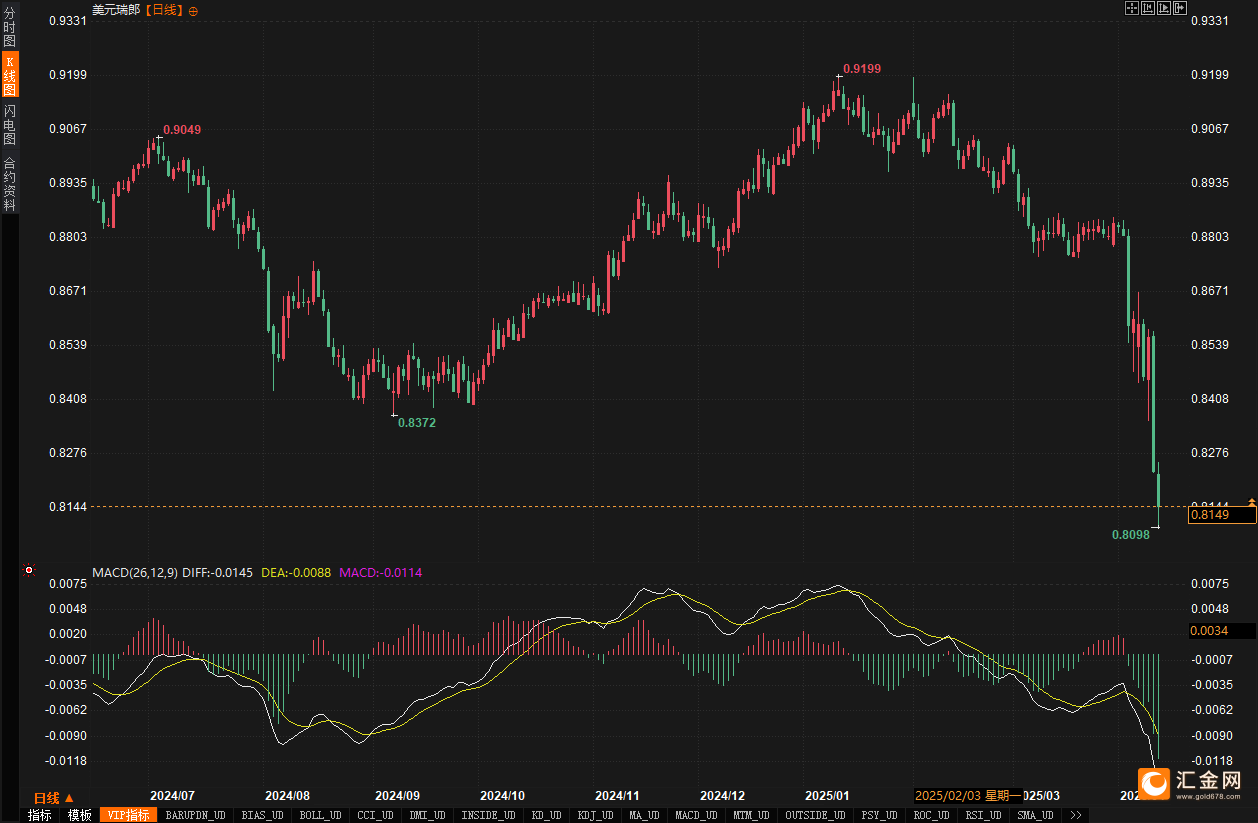Click the 0.8372 low price marker
This screenshot has width=1258, height=823.
pos(417,423)
